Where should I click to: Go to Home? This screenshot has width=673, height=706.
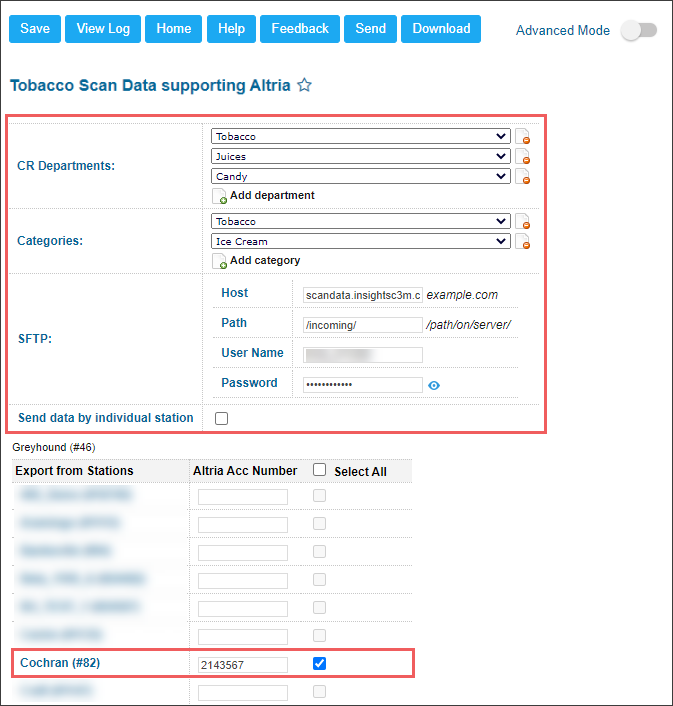(174, 29)
